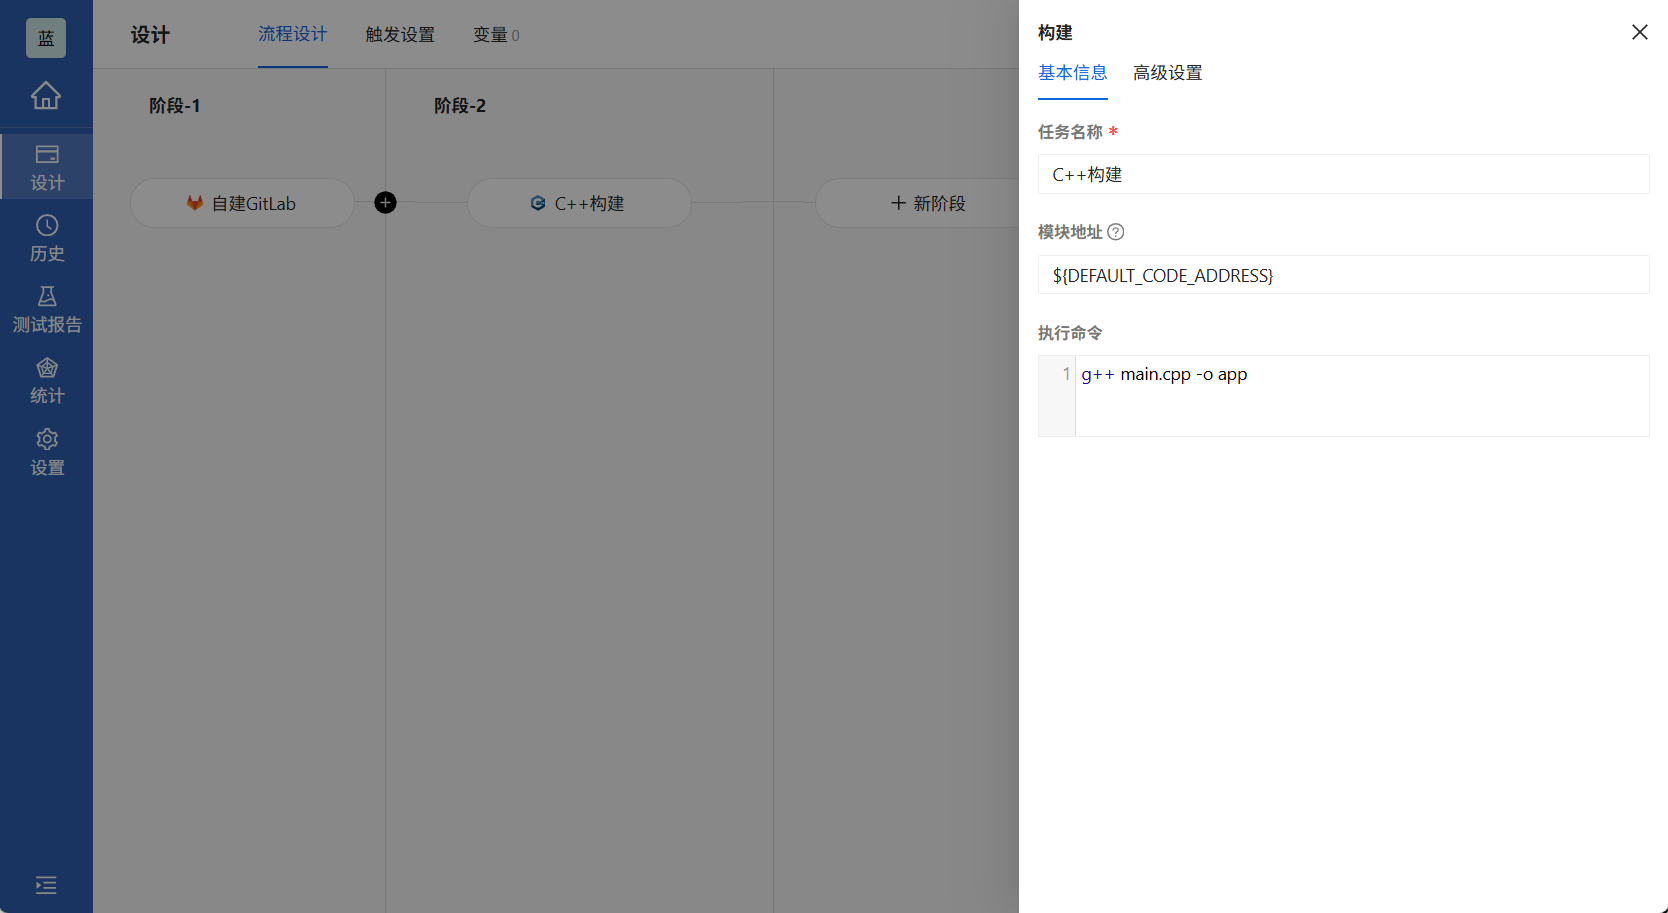
Task: Open 统计 via pentagon icon
Action: click(x=46, y=379)
